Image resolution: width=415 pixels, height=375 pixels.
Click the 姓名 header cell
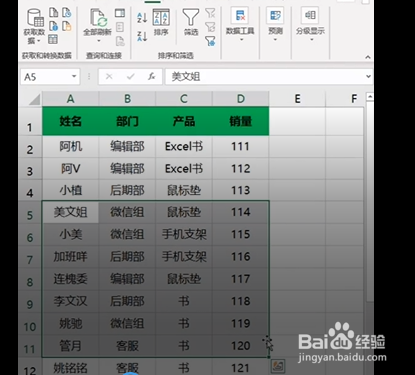(x=70, y=121)
